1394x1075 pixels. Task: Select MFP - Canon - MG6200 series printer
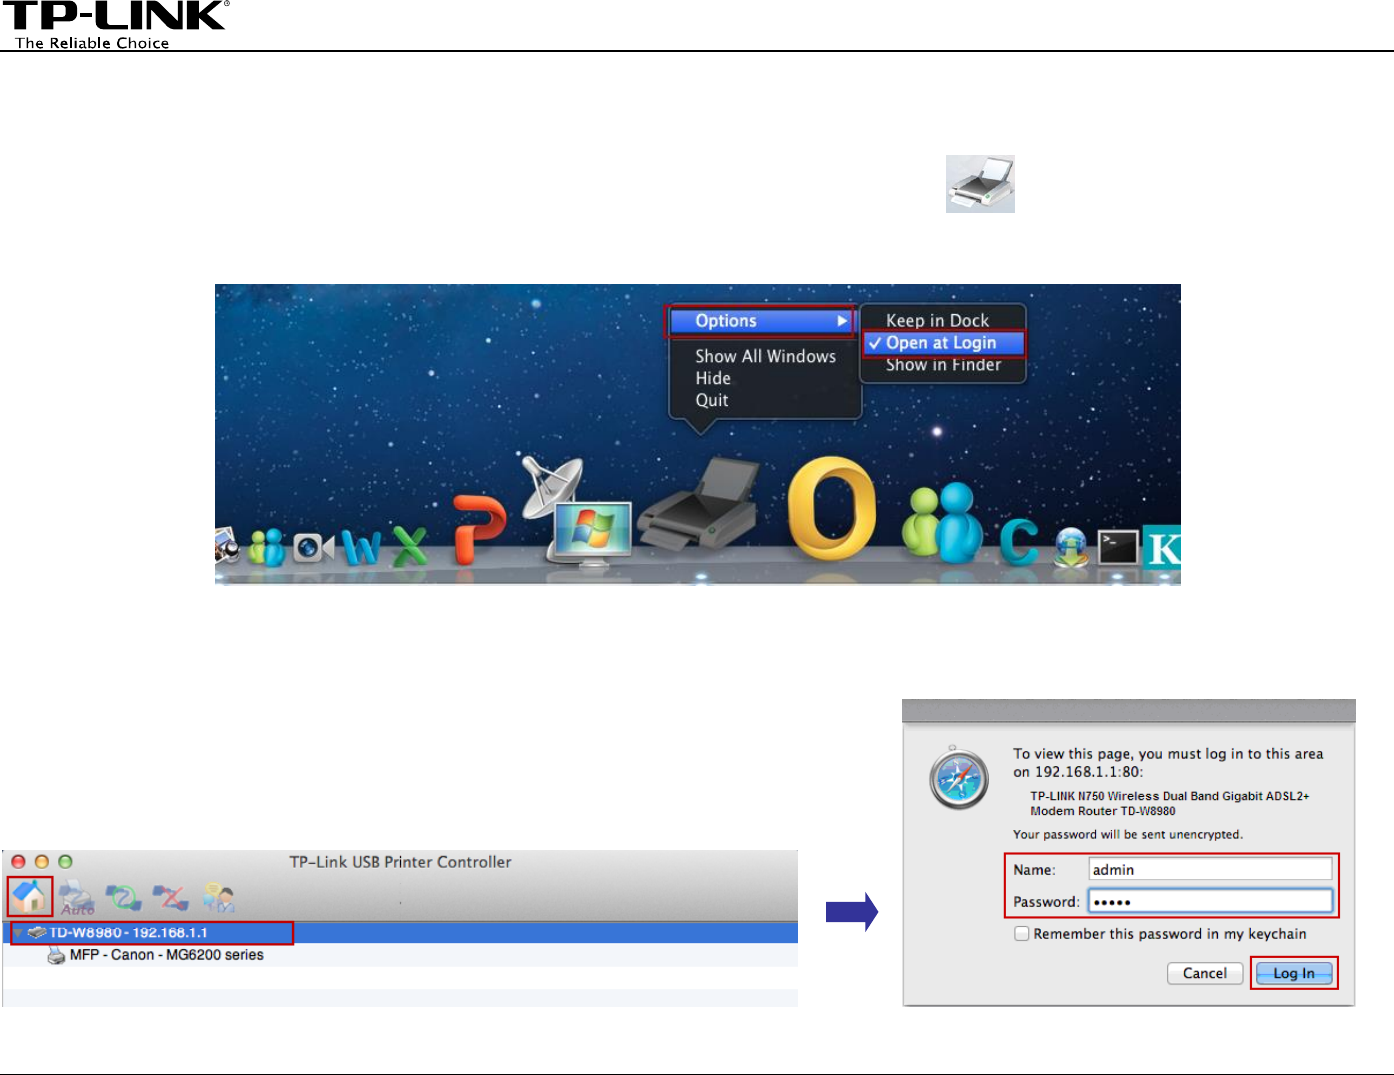click(x=166, y=955)
